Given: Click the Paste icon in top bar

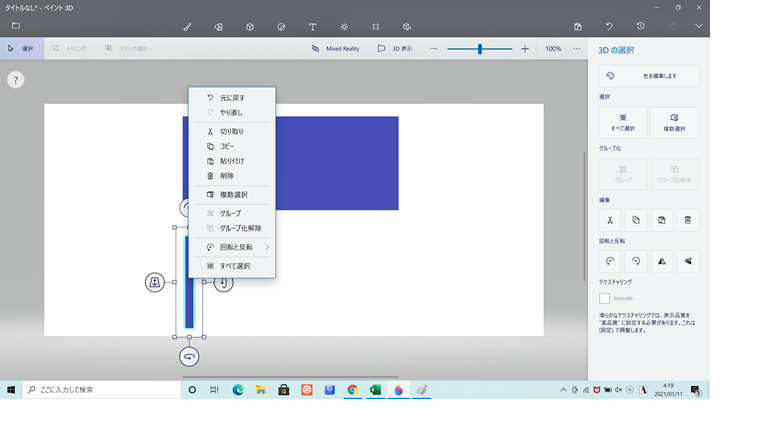Looking at the screenshot, I should click(x=578, y=27).
